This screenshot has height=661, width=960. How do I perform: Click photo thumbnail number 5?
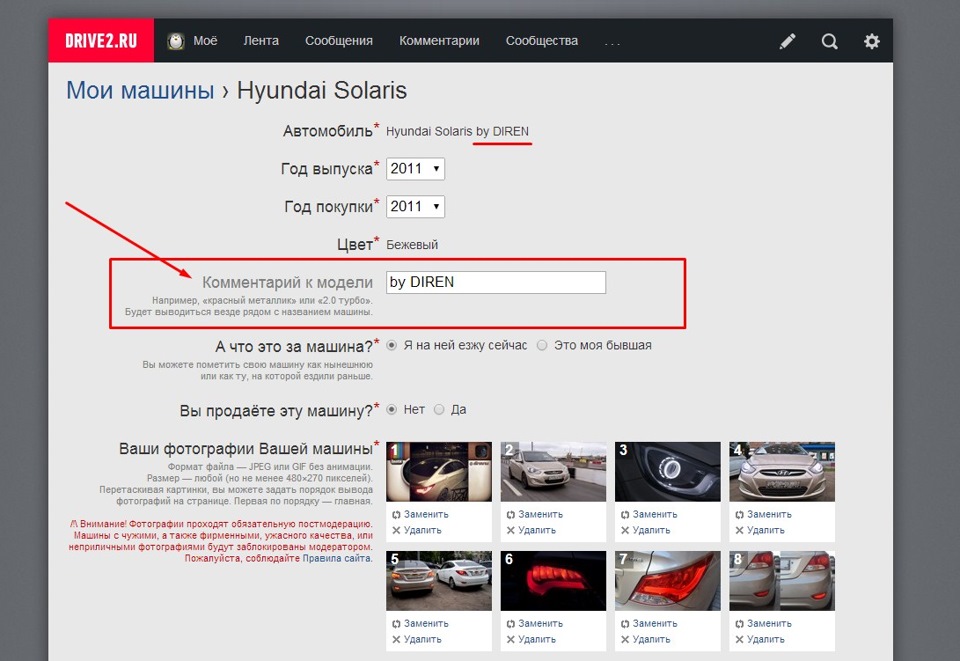pyautogui.click(x=439, y=581)
